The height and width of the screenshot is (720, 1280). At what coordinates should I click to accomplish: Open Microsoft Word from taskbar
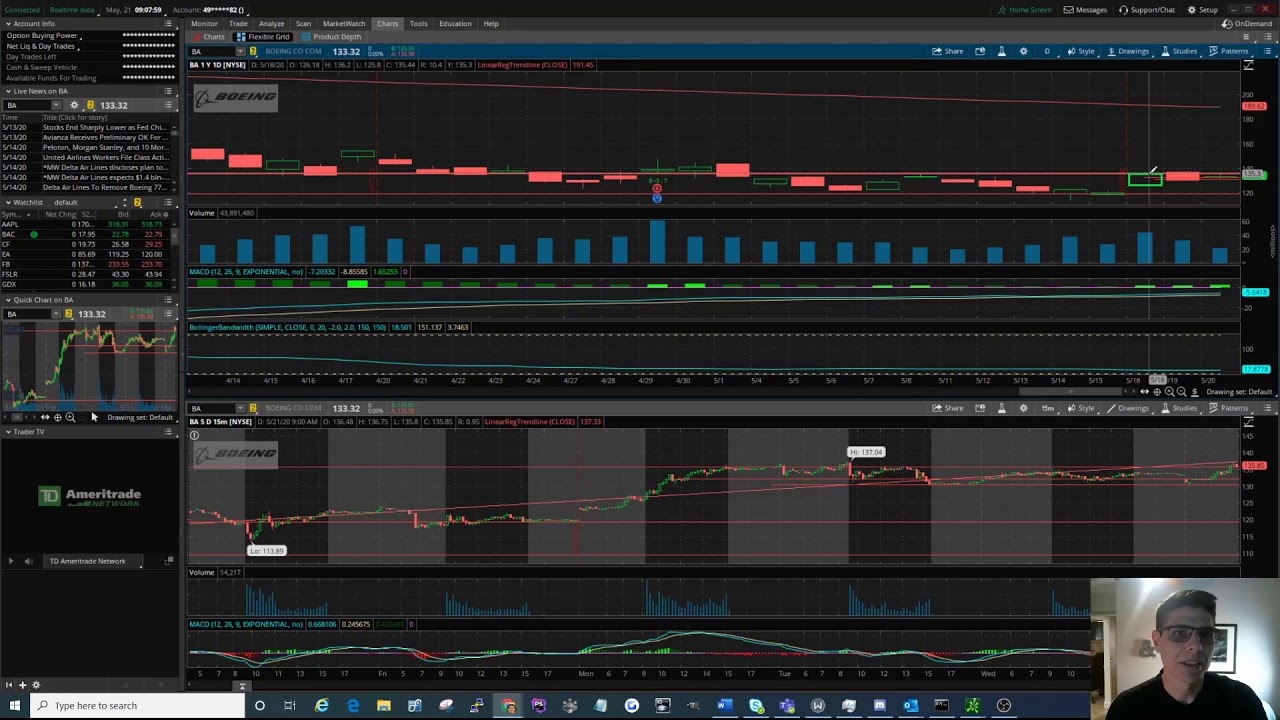[x=725, y=706]
